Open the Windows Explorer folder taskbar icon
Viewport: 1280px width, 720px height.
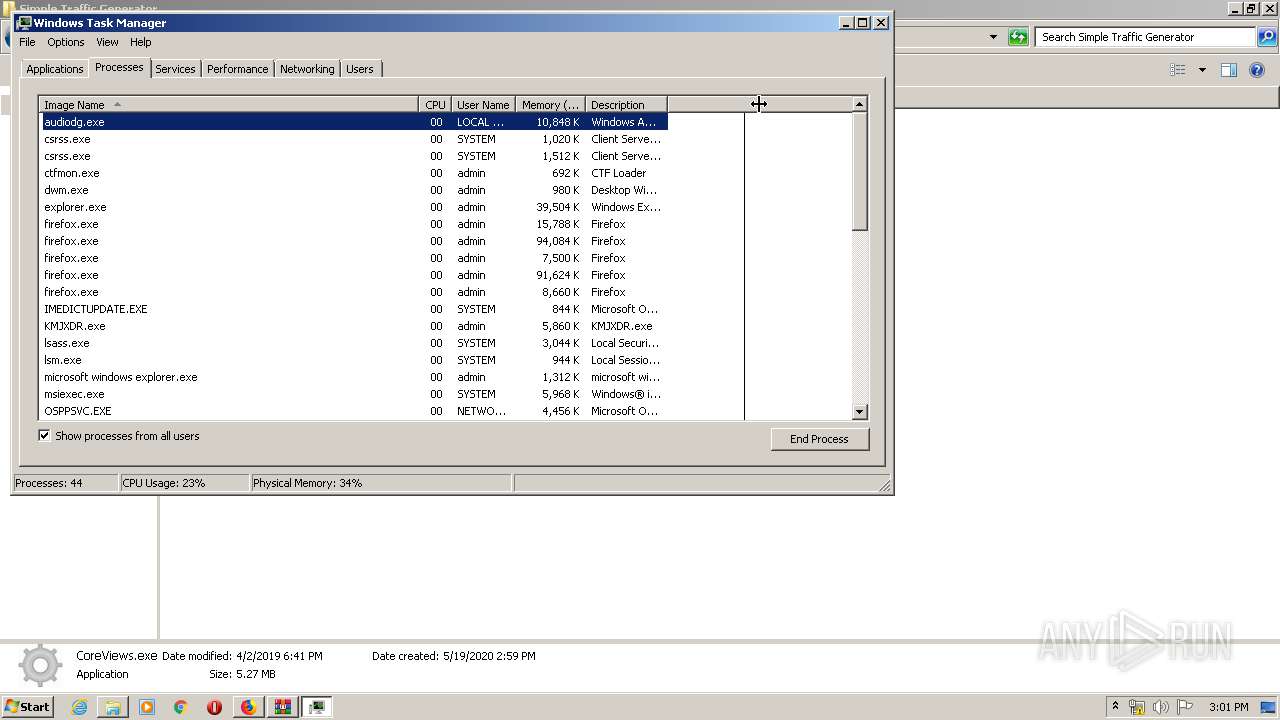113,707
